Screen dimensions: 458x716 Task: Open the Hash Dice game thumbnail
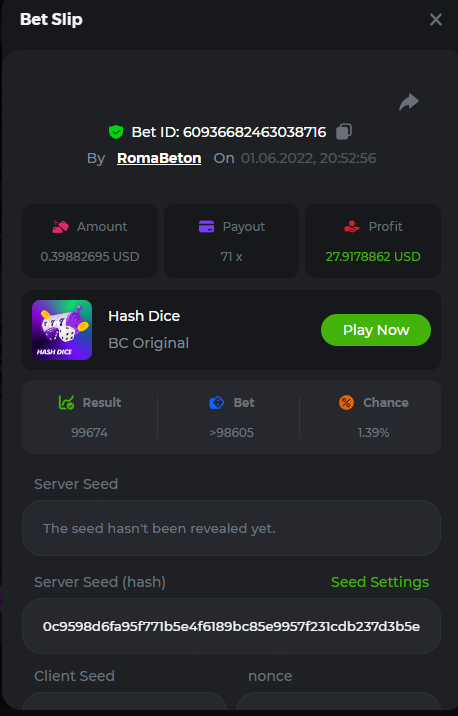tap(62, 330)
